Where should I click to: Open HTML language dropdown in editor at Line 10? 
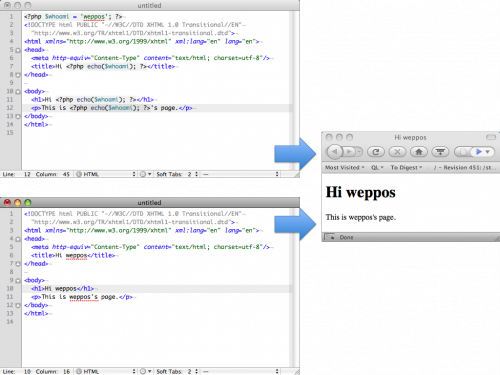[x=106, y=371]
